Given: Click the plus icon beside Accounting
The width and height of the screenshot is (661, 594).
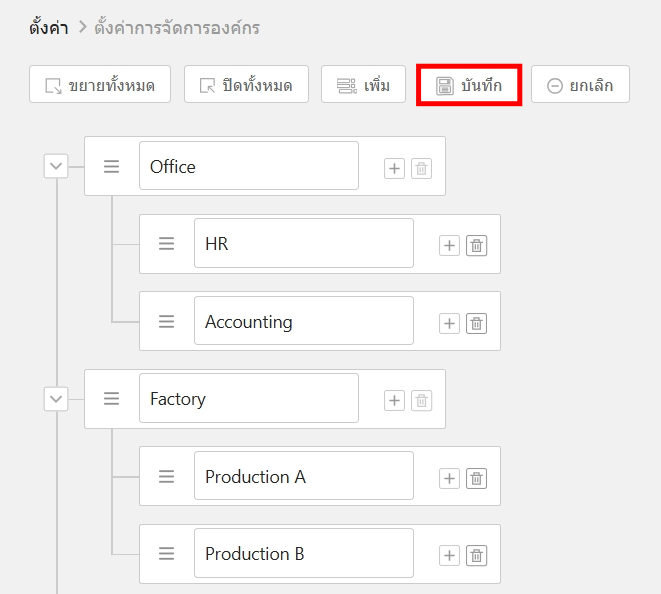Looking at the screenshot, I should (449, 323).
